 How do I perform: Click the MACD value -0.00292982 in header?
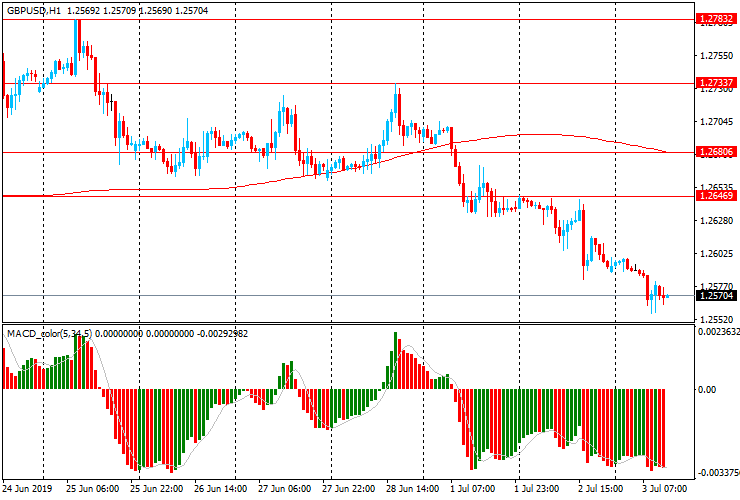coord(222,334)
